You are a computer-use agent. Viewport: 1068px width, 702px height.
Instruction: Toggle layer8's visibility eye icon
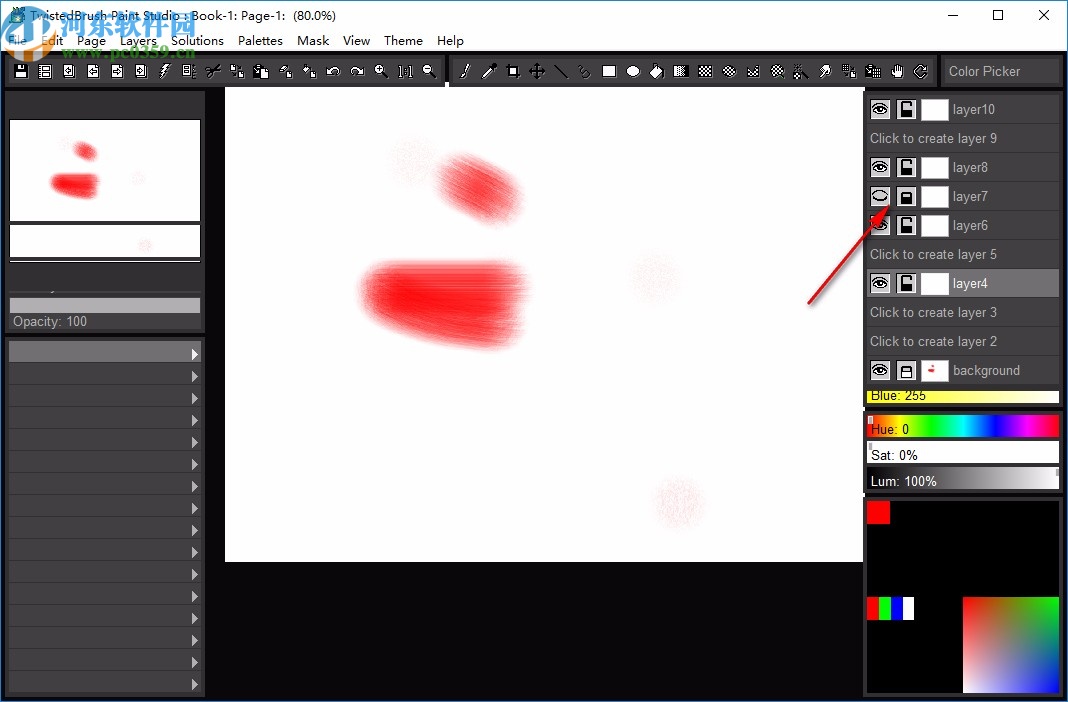pyautogui.click(x=880, y=167)
